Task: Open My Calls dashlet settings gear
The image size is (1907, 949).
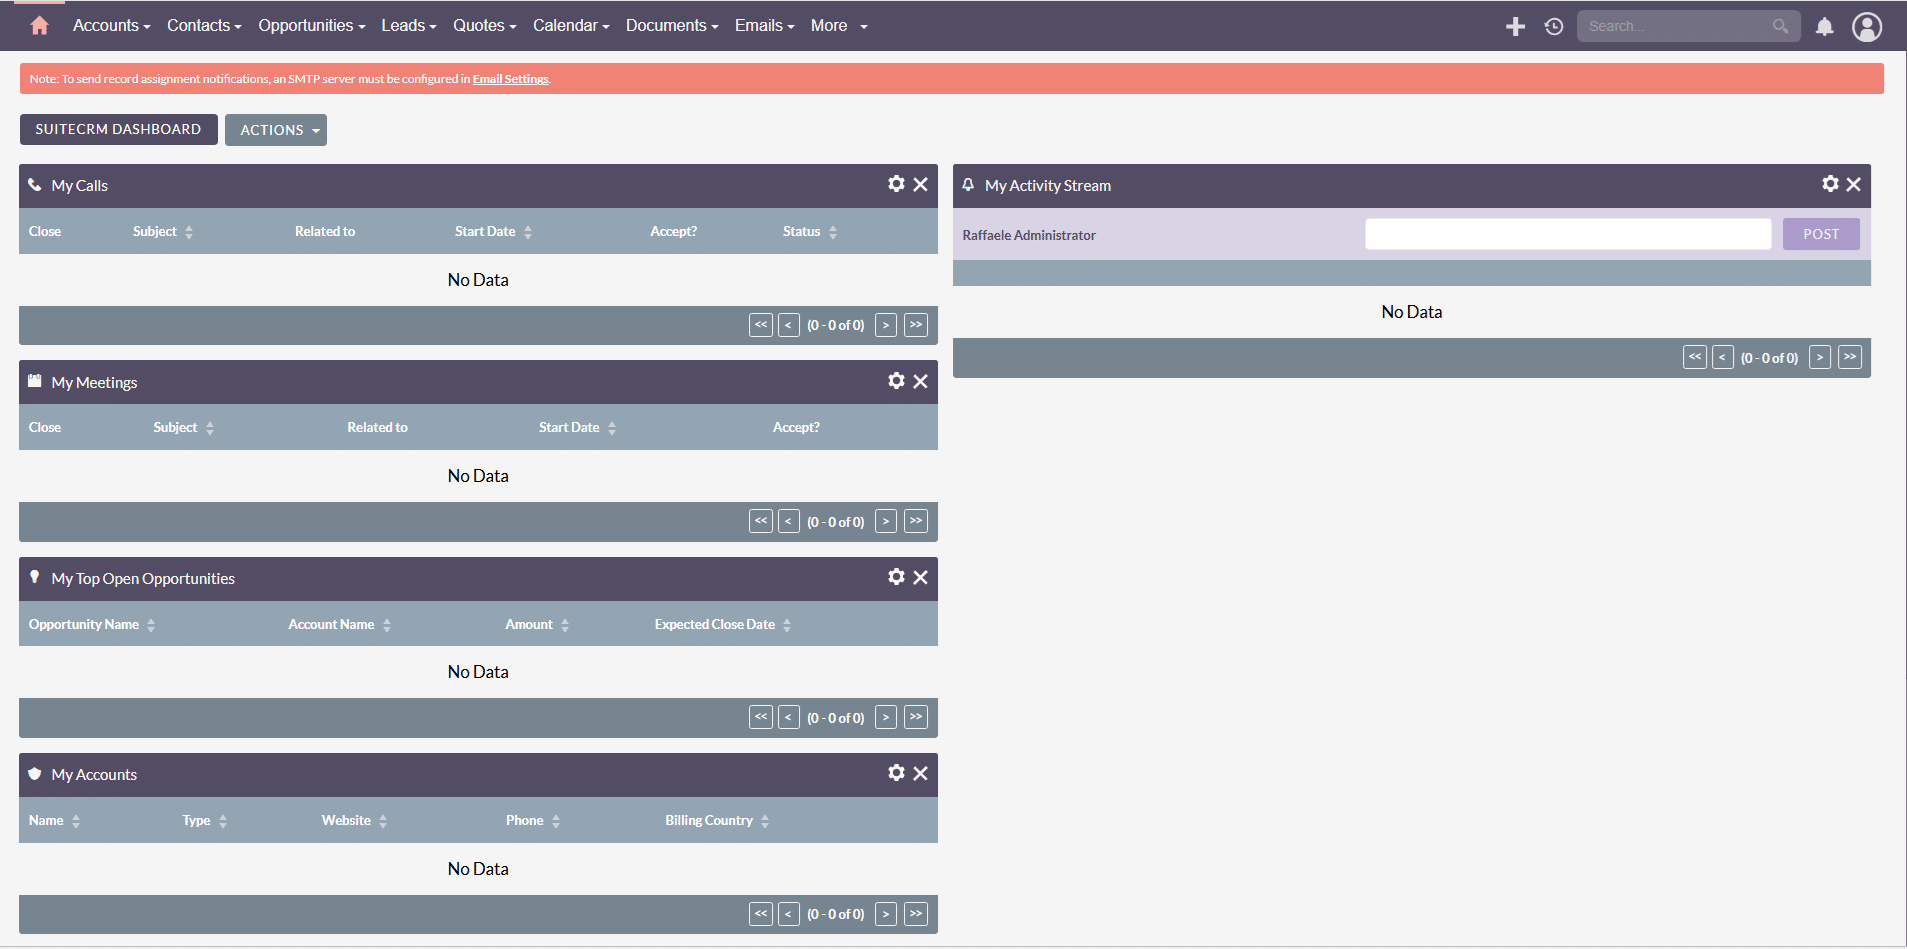Action: pyautogui.click(x=896, y=184)
